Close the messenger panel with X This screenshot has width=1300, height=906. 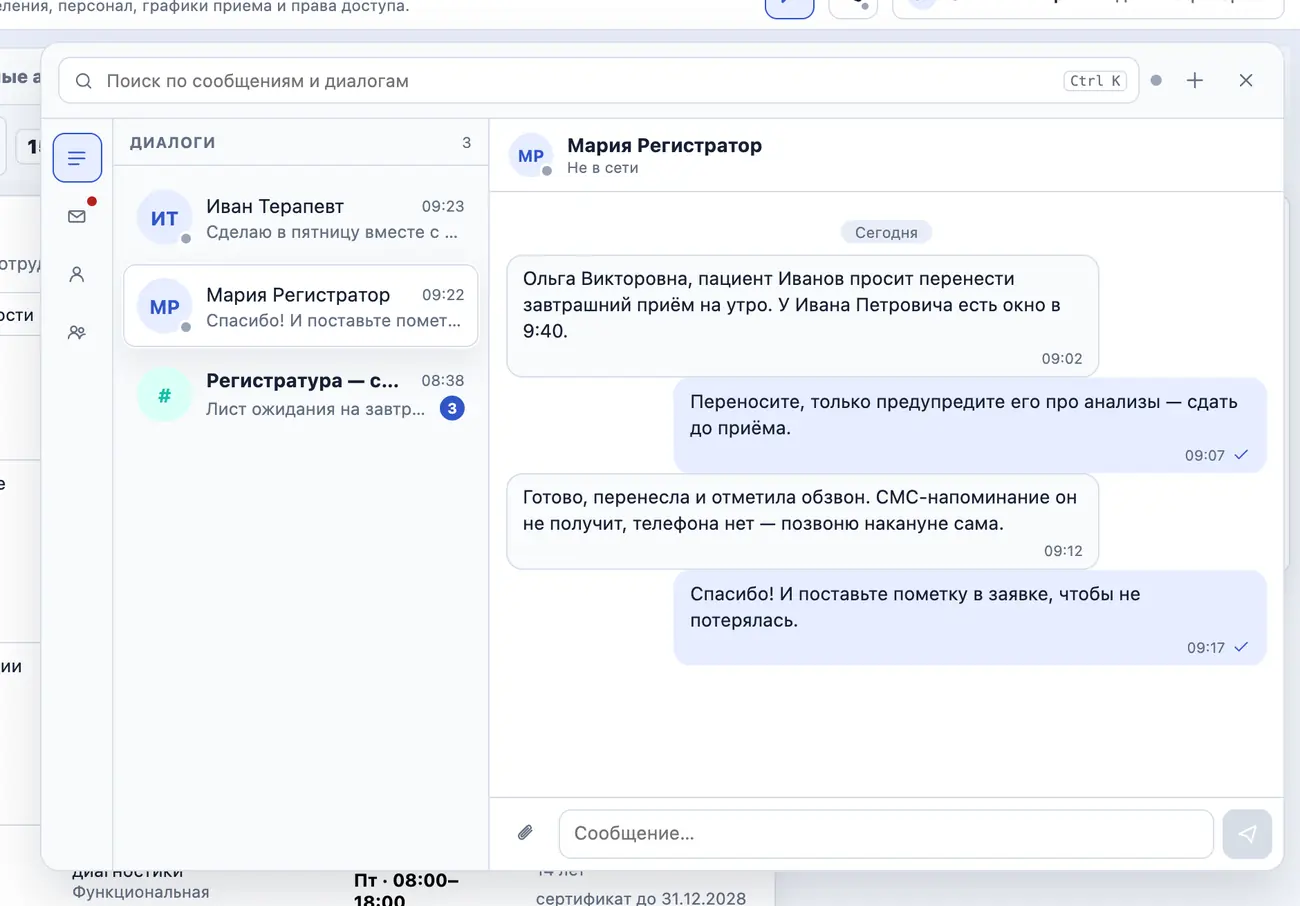click(1246, 81)
